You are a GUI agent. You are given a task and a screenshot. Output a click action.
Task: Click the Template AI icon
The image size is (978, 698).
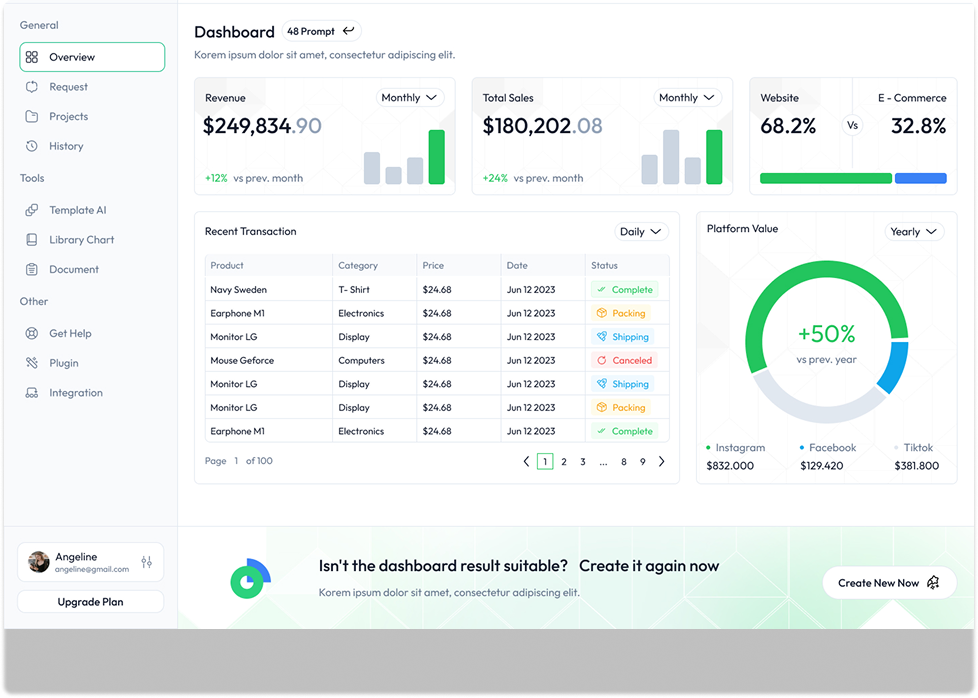(32, 210)
